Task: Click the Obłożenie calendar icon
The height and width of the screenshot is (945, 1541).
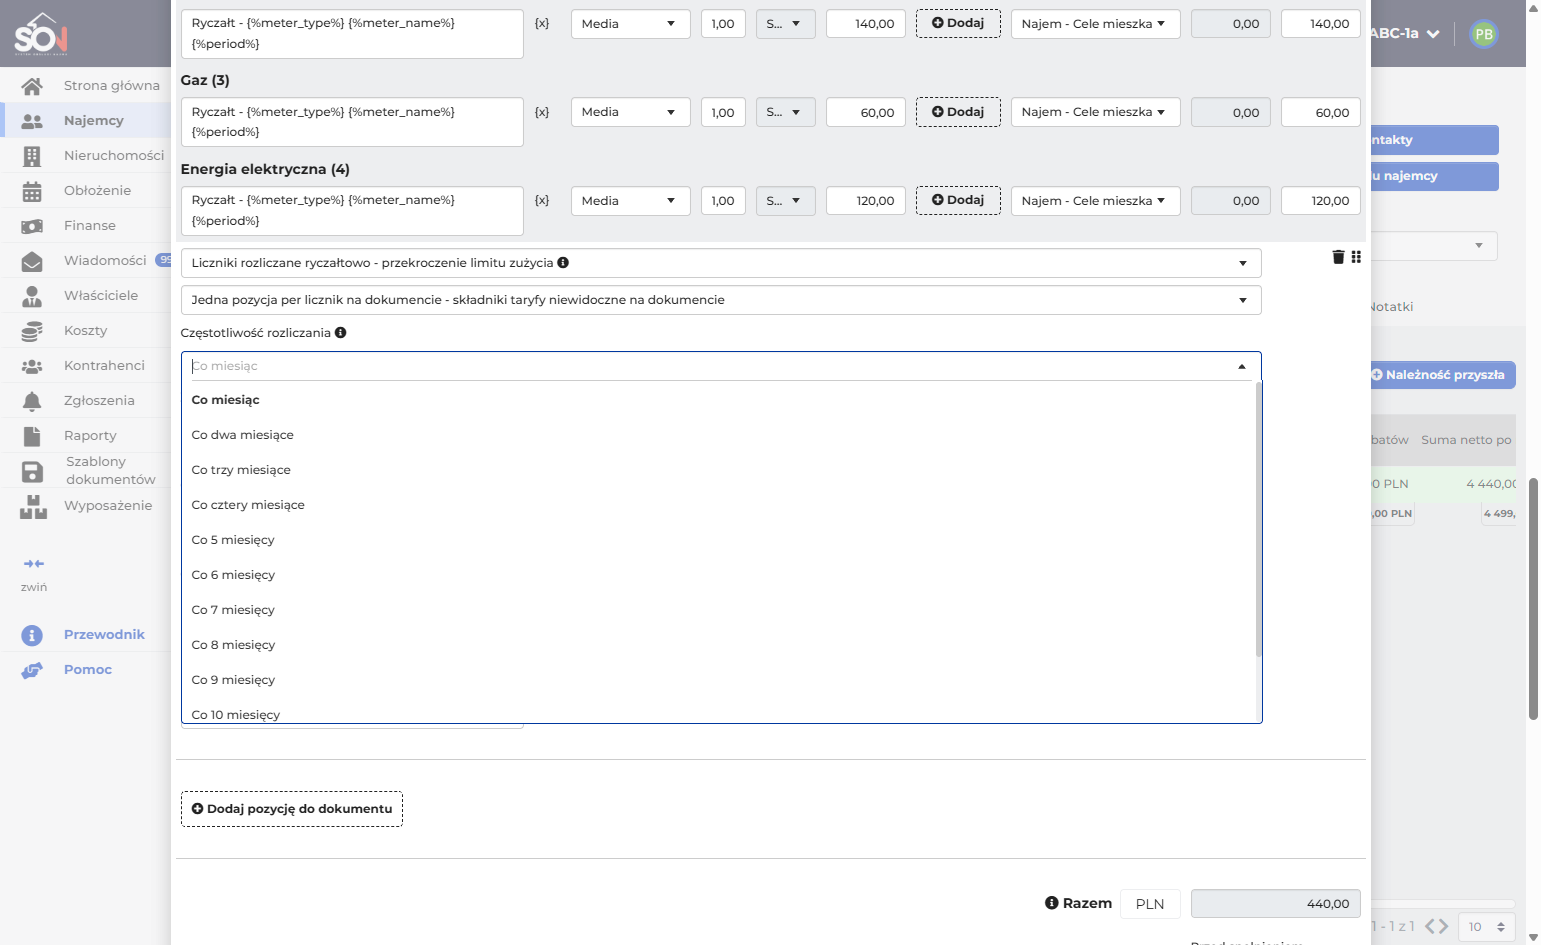Action: coord(32,191)
